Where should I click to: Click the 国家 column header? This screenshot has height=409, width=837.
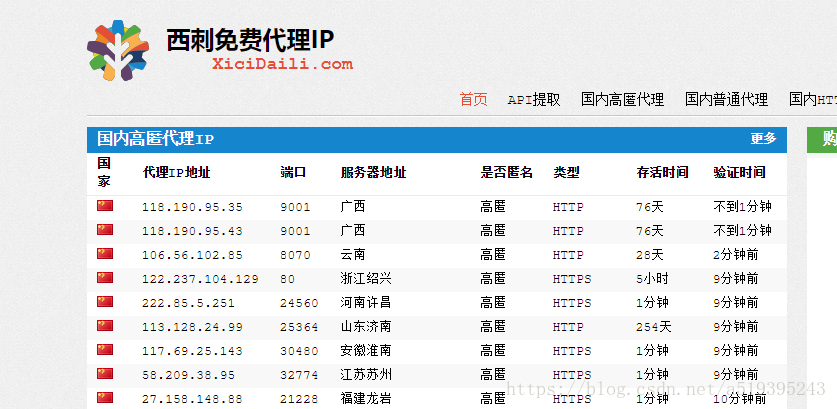(104, 172)
